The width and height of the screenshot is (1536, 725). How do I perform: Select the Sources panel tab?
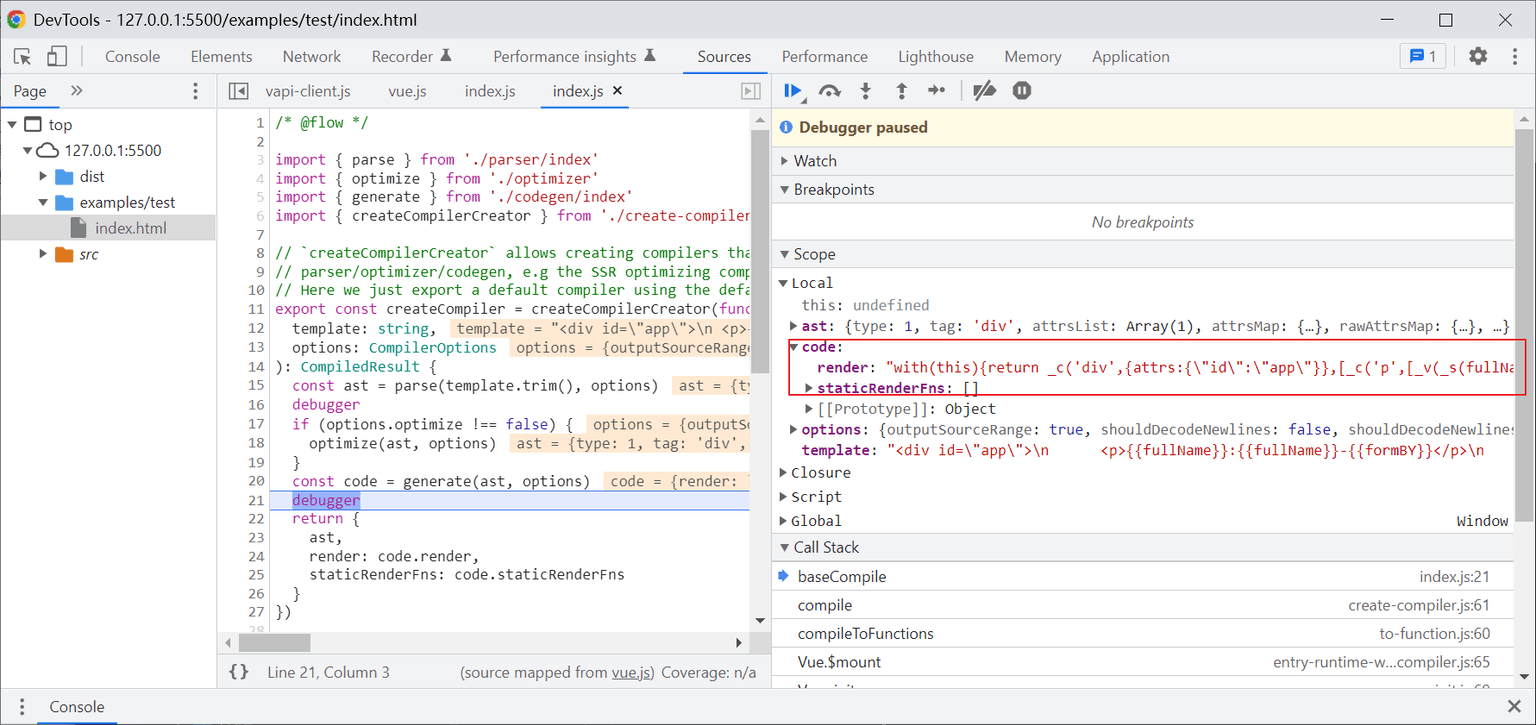click(x=724, y=57)
